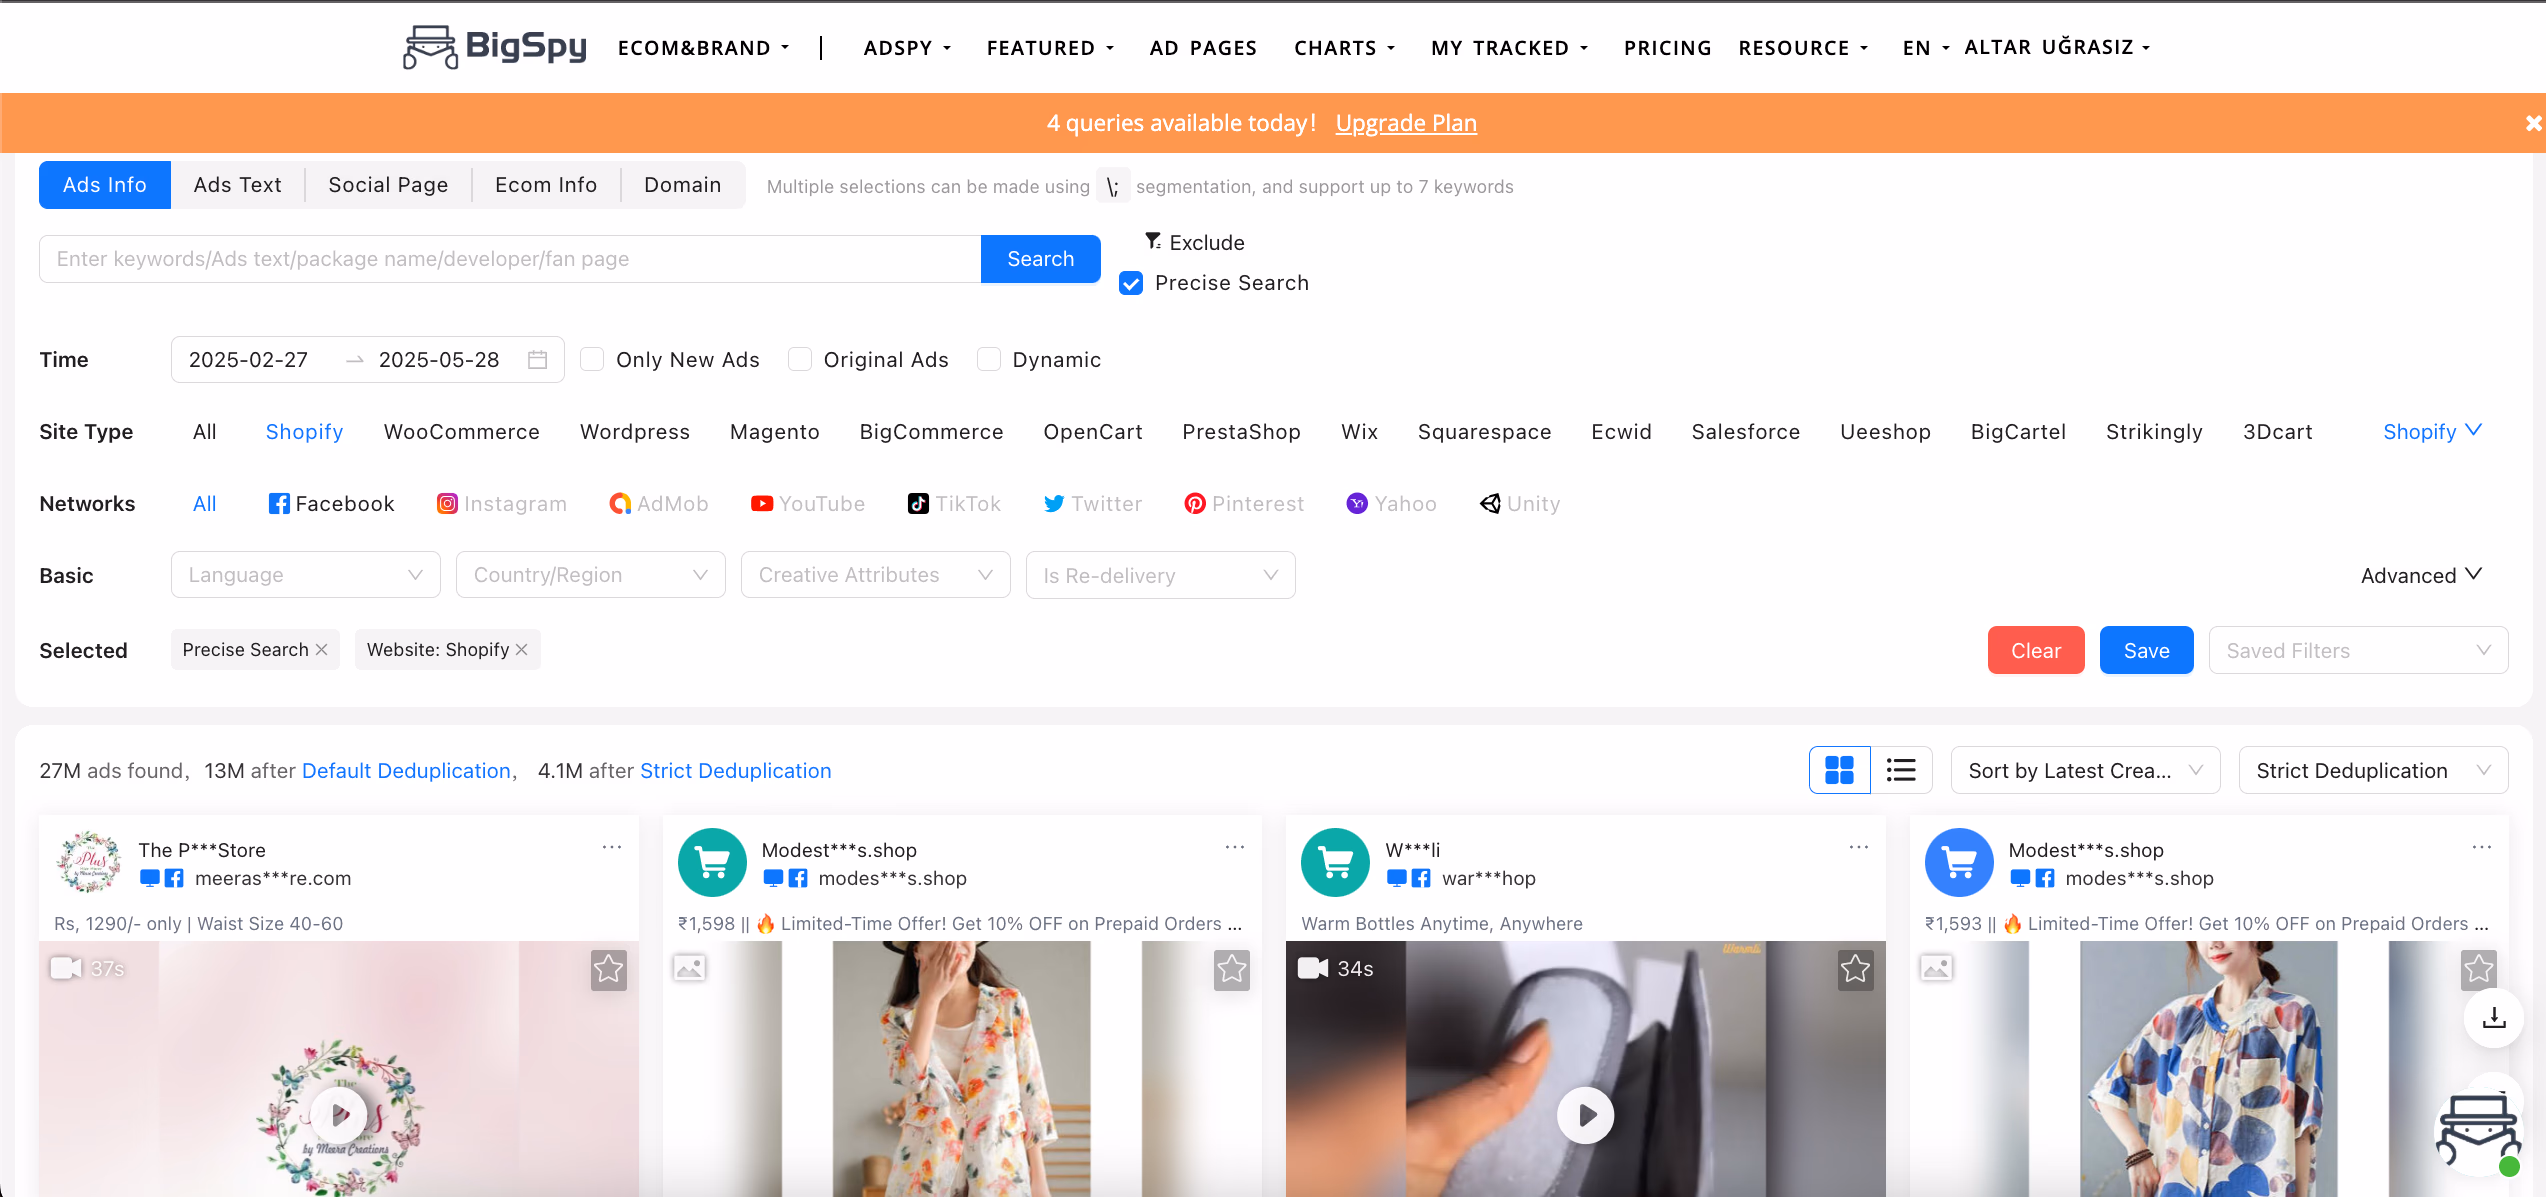Click the Default Deduplication link
2546x1197 pixels.
tap(406, 771)
